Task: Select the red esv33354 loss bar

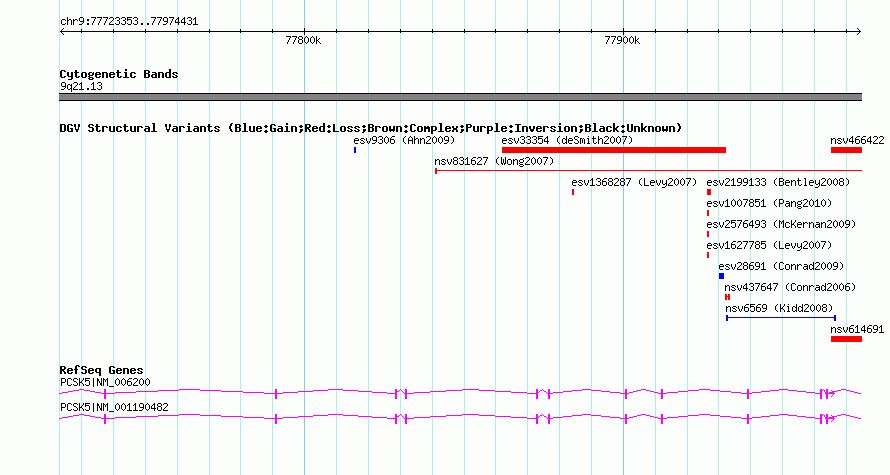Action: [x=614, y=150]
